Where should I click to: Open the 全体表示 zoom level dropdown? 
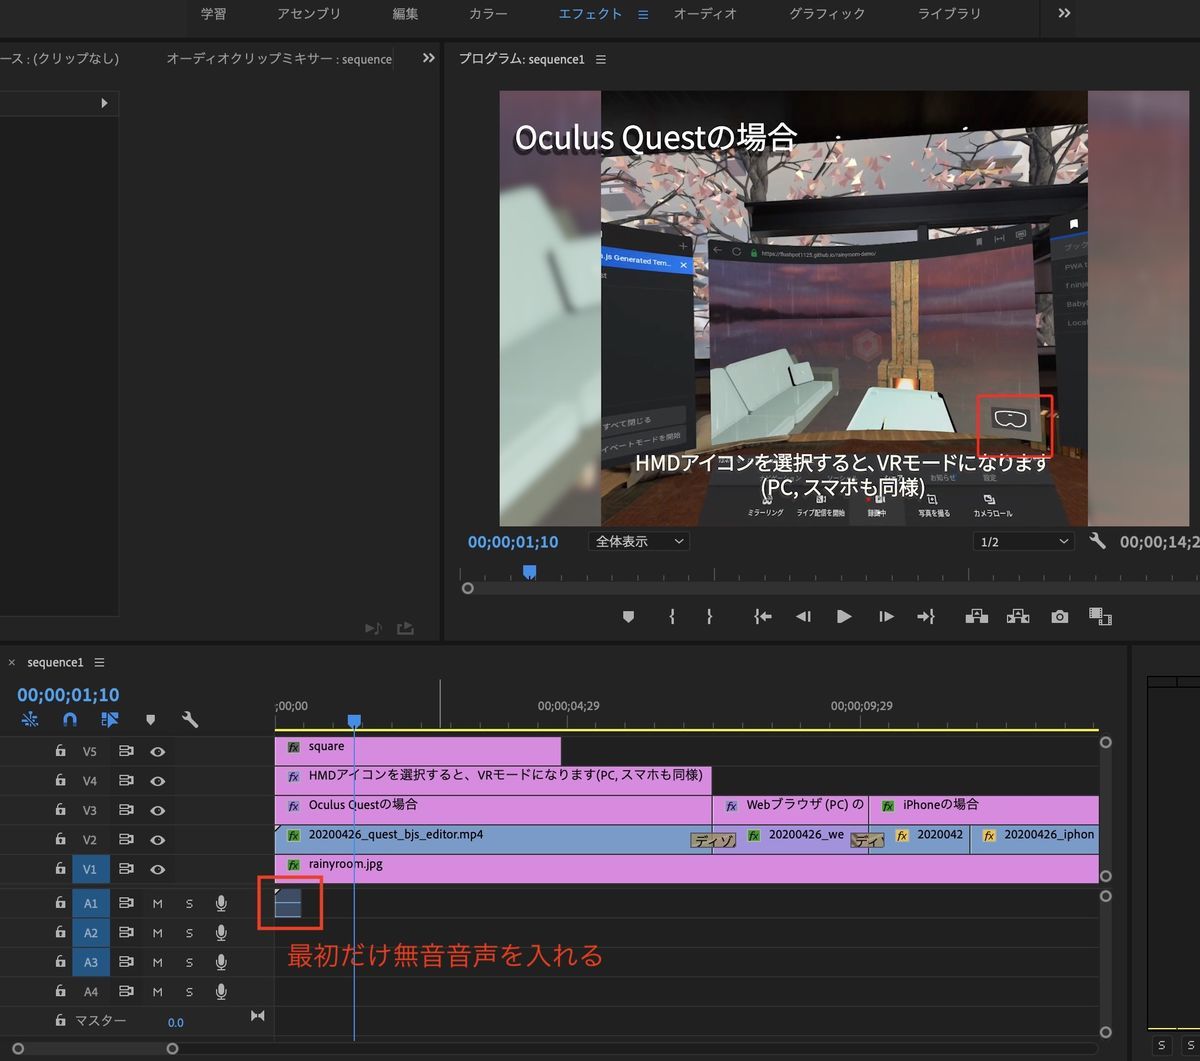(639, 541)
